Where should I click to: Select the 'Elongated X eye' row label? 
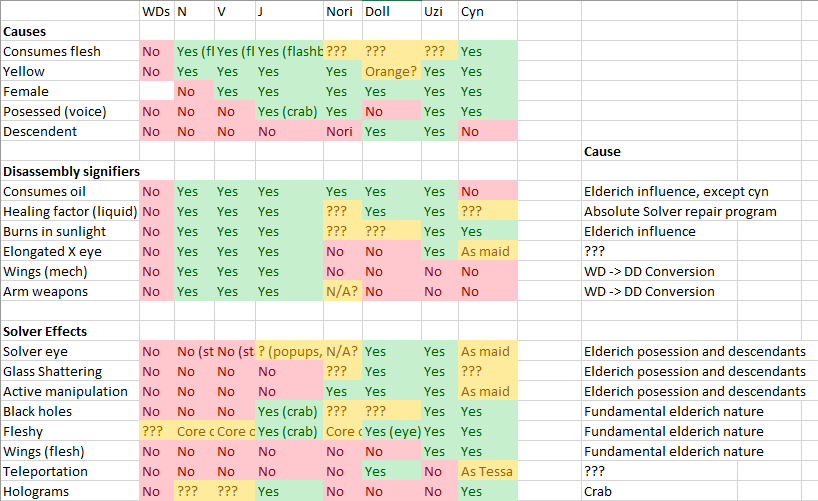(70, 252)
